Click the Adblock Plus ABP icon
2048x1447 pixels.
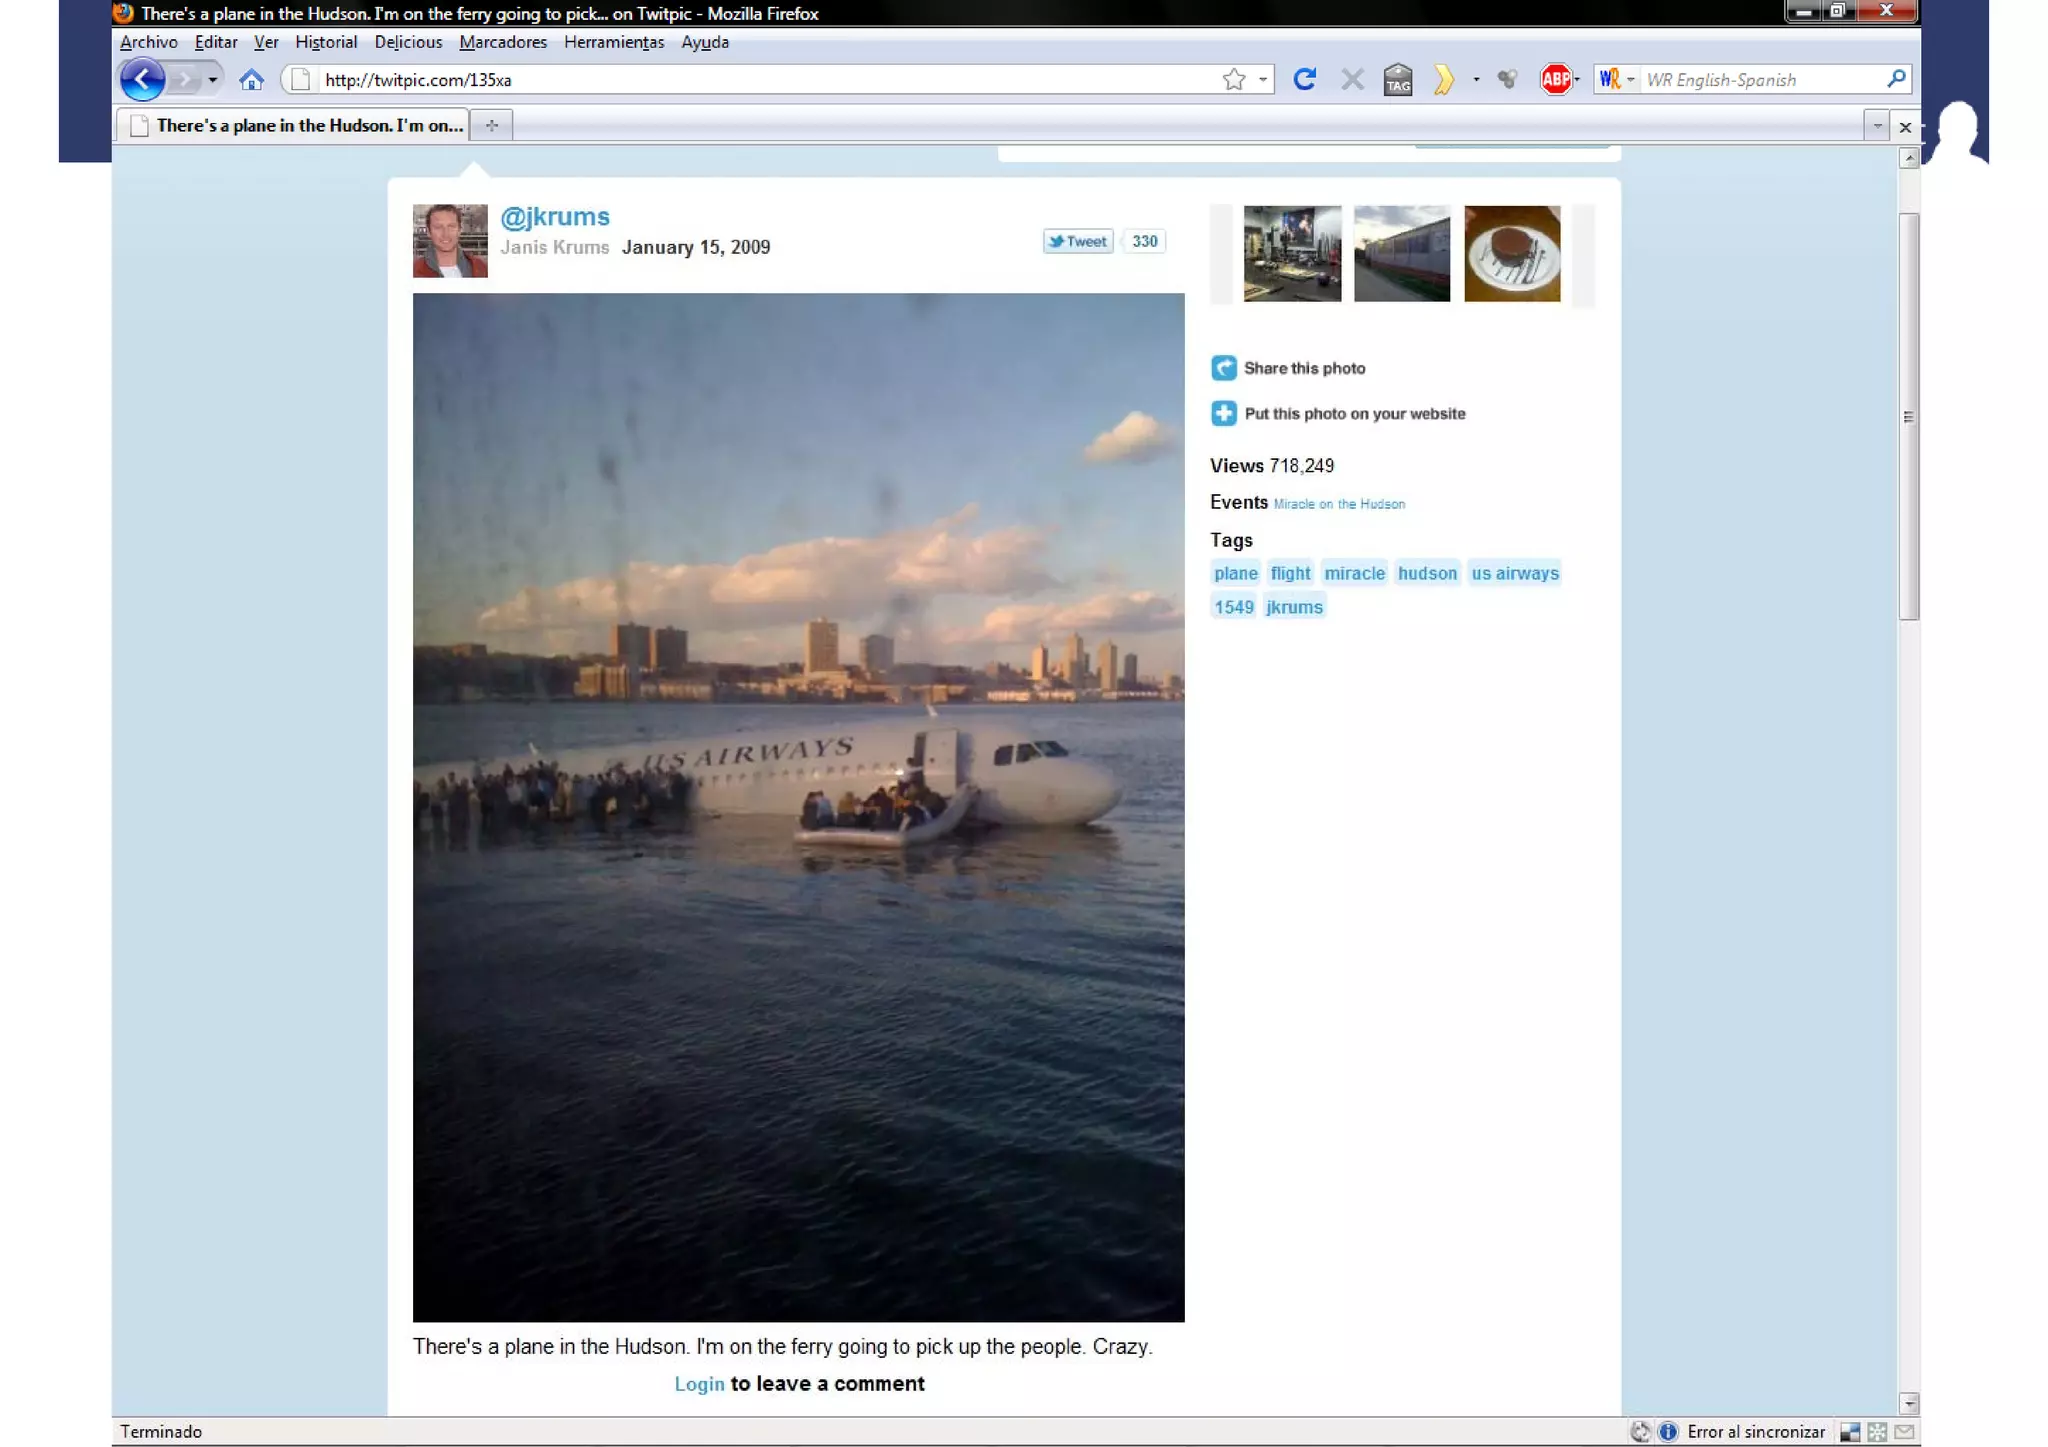click(x=1555, y=79)
